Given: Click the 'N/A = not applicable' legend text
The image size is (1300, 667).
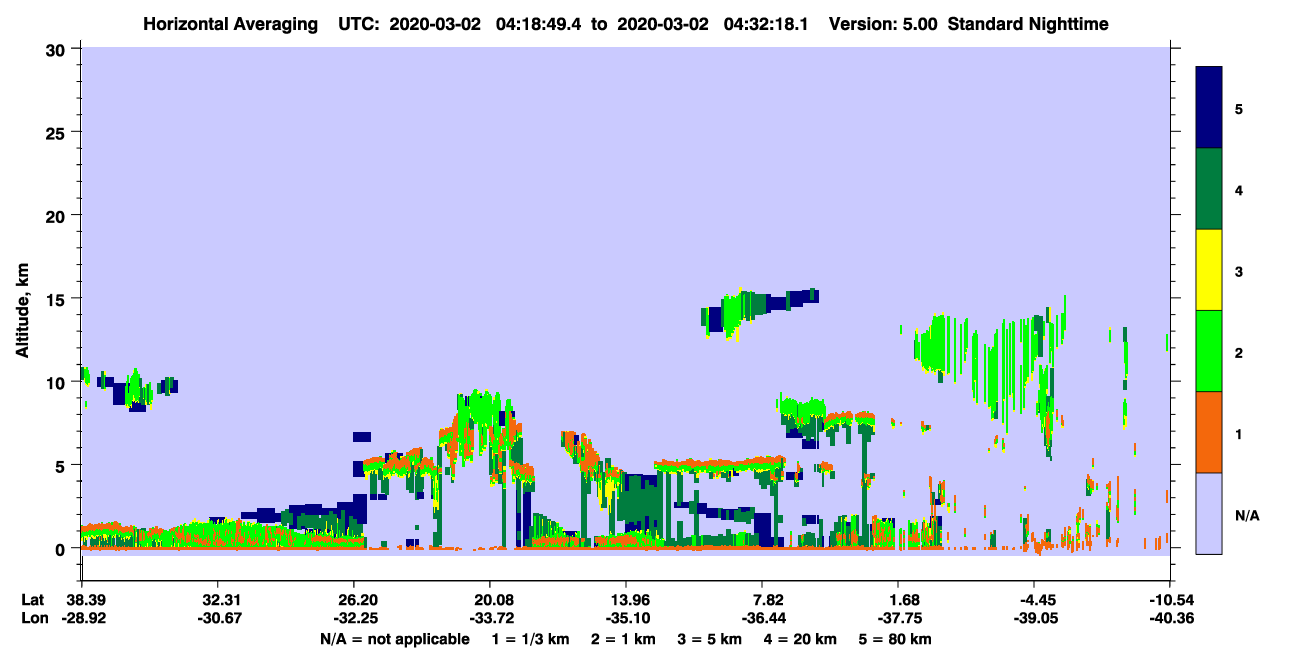Looking at the screenshot, I should [395, 639].
